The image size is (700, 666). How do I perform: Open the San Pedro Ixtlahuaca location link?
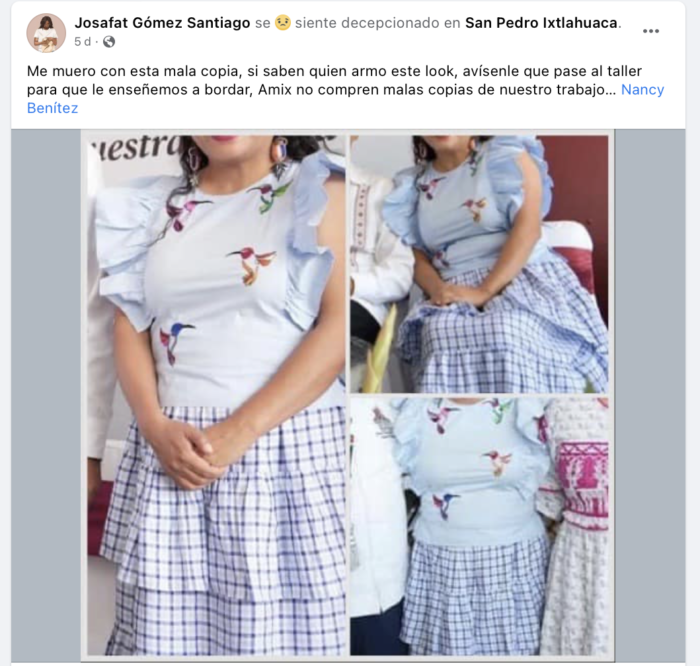pos(542,23)
